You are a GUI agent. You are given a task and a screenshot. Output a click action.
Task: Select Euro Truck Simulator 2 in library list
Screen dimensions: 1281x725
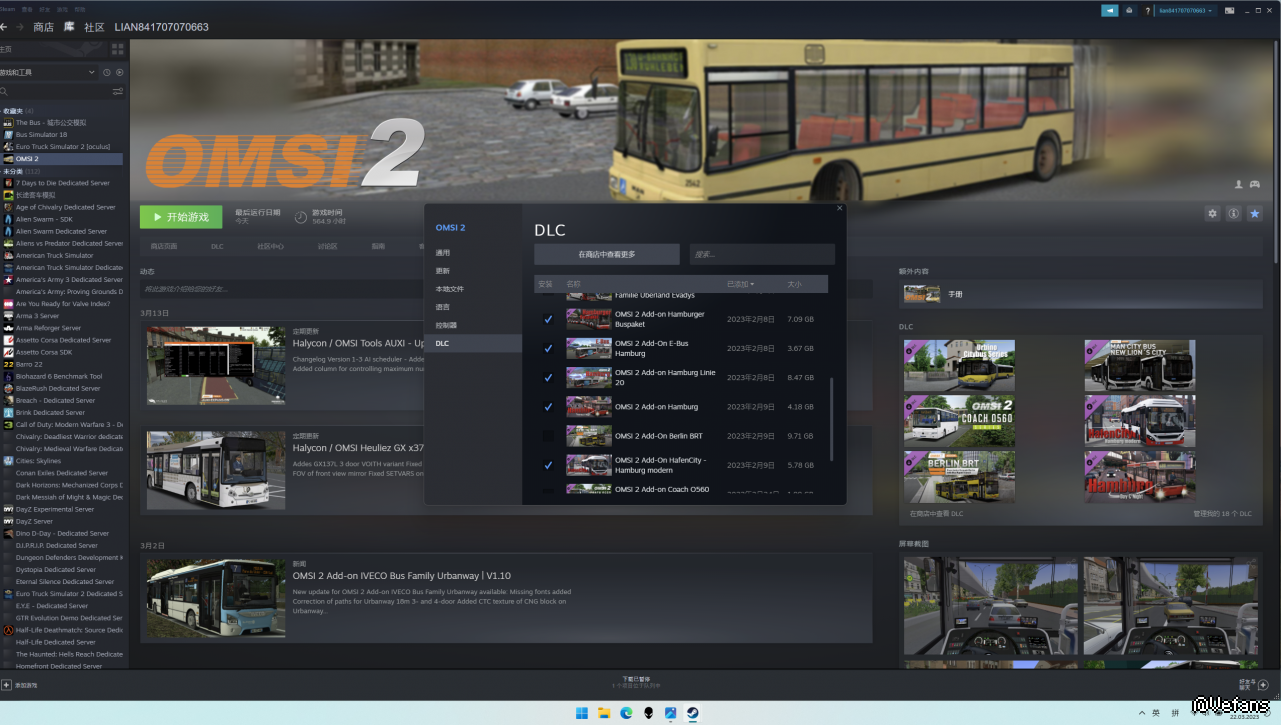[x=62, y=146]
